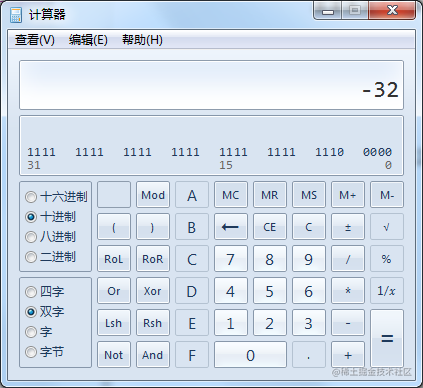
Task: Click the reciprocal 1/x button
Action: pyautogui.click(x=387, y=291)
